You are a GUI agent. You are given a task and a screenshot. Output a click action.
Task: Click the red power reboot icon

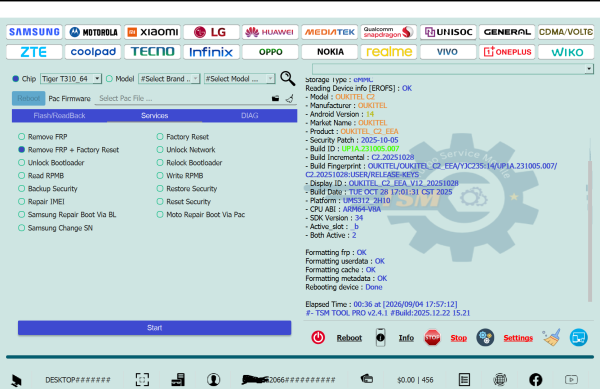click(318, 337)
